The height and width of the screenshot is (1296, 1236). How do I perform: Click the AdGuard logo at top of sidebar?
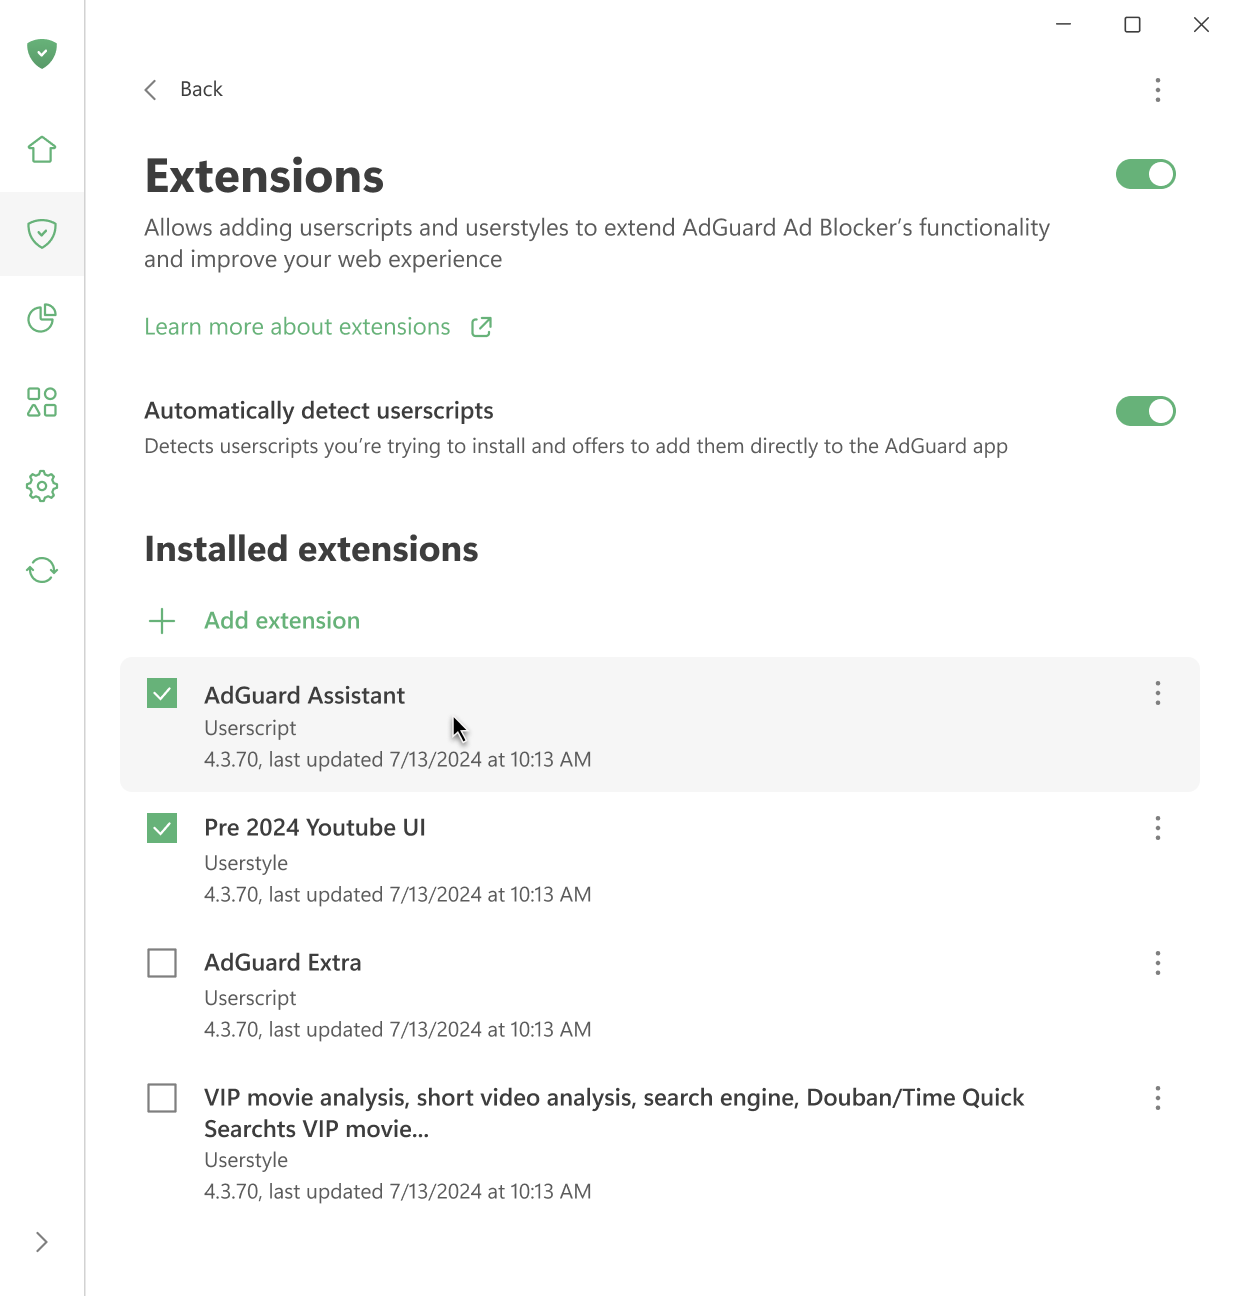click(41, 54)
